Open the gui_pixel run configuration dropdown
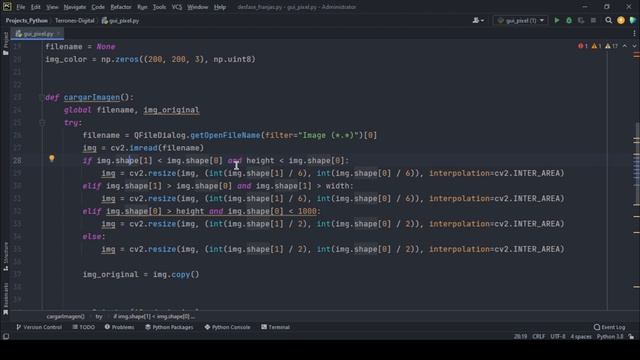 click(521, 20)
